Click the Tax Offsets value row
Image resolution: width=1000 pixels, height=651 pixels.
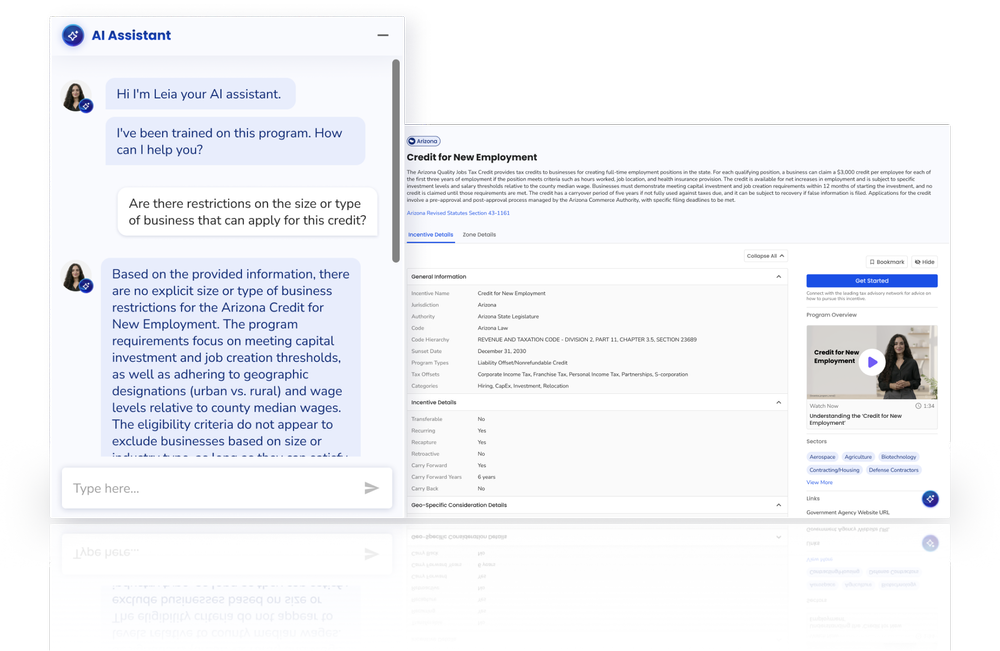(582, 374)
